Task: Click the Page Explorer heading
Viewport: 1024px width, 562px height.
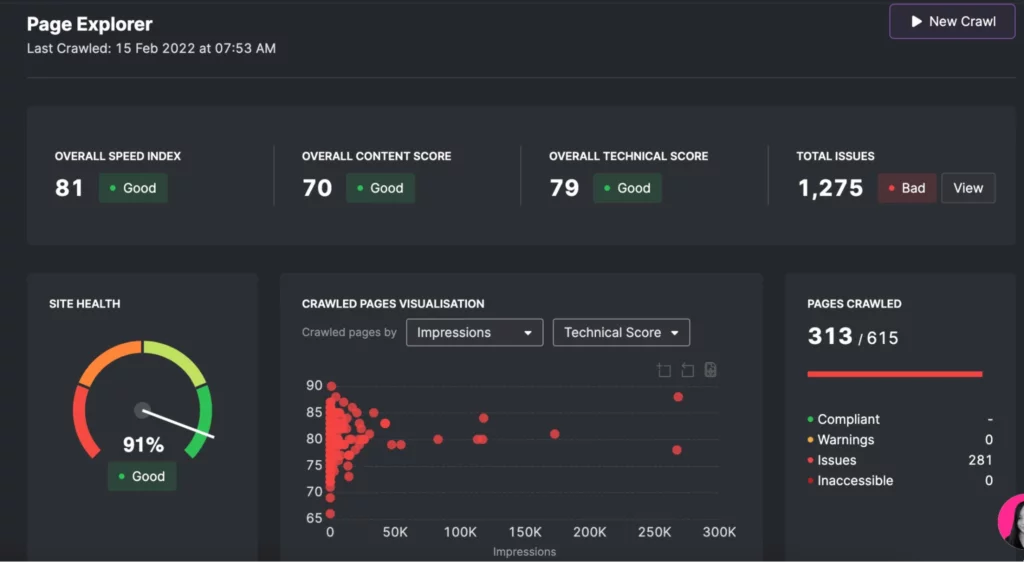Action: pos(90,24)
